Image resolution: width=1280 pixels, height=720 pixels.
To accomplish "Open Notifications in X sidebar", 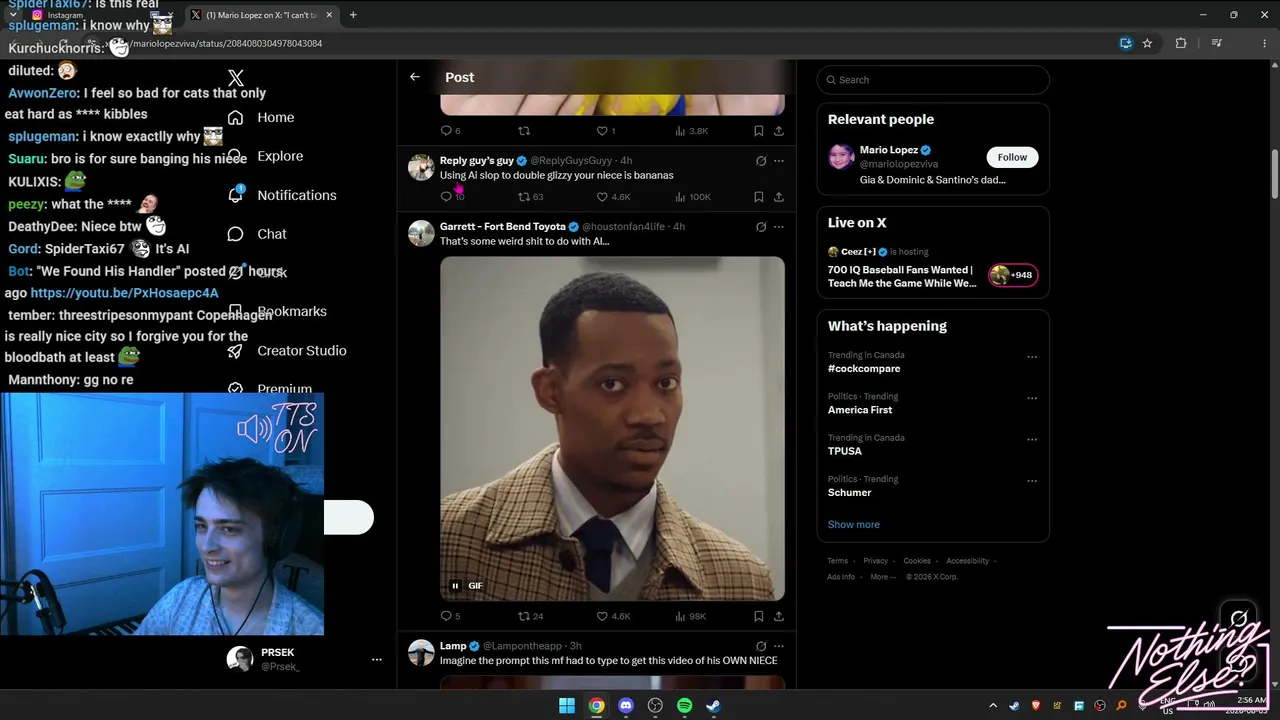I will tap(282, 195).
